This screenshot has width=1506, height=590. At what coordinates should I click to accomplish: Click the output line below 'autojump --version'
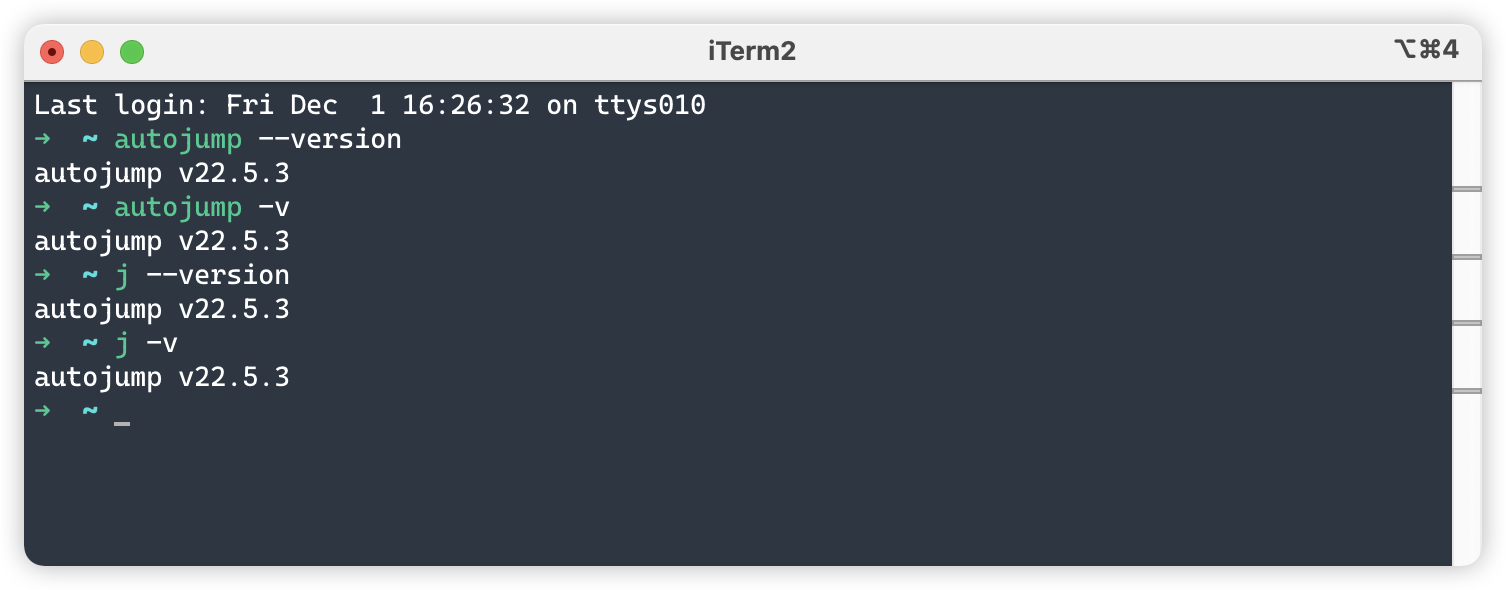pyautogui.click(x=161, y=173)
